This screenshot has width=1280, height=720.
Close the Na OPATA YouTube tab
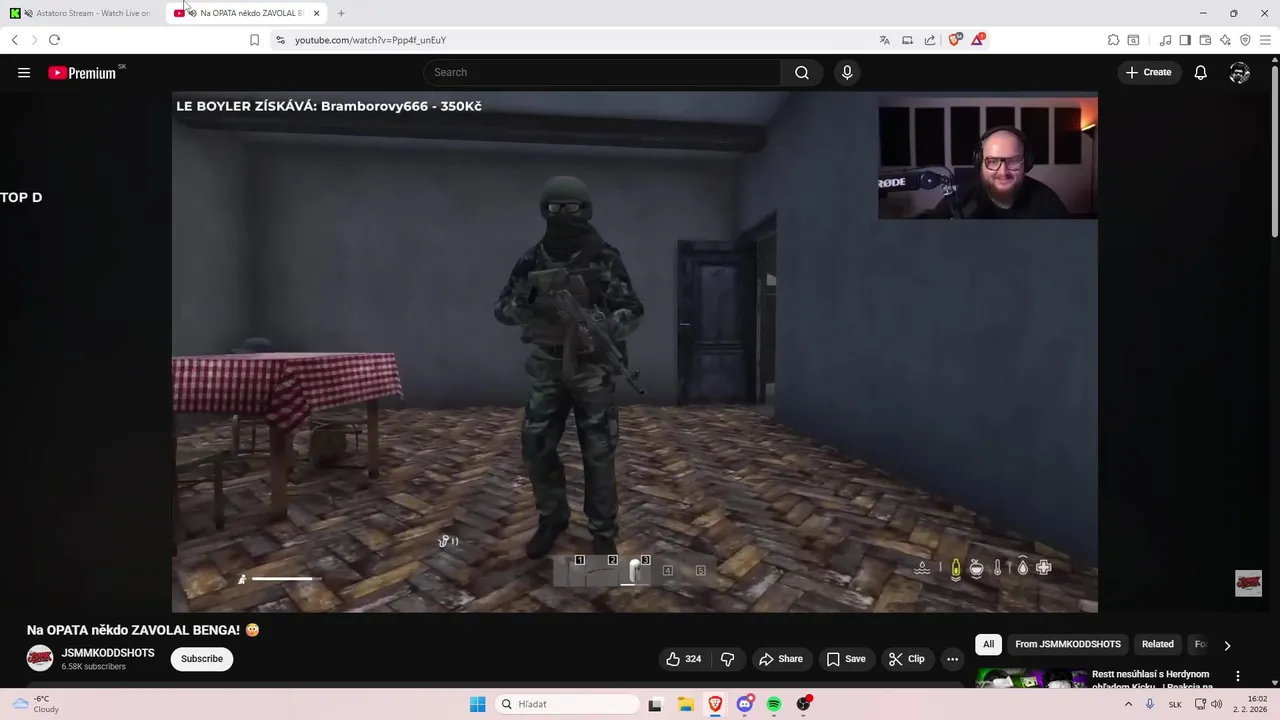tap(317, 13)
